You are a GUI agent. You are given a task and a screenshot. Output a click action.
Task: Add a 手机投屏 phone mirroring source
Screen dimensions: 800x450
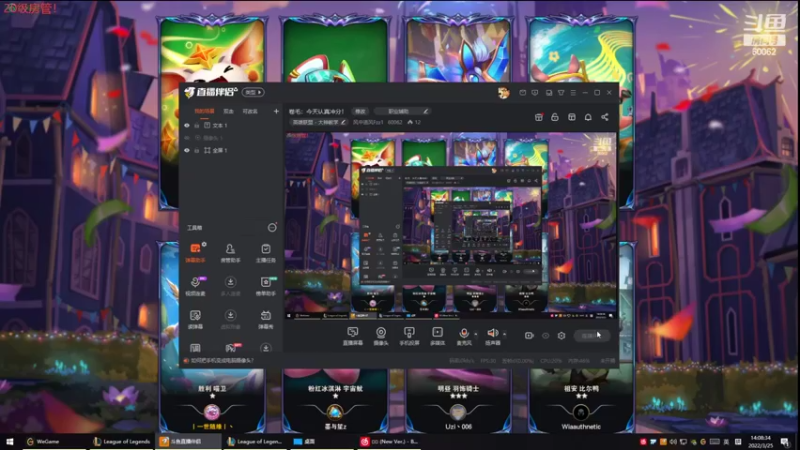(409, 336)
